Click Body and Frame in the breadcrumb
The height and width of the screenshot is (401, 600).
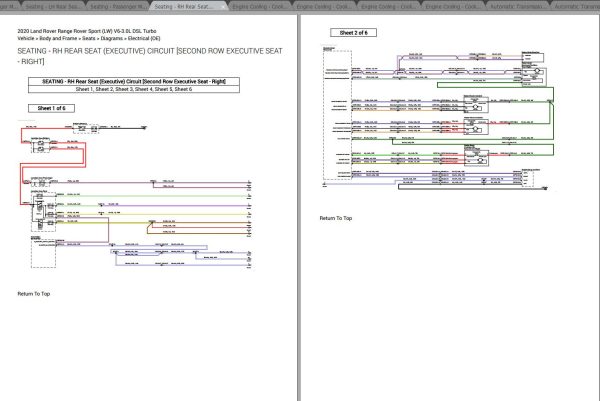click(x=58, y=38)
